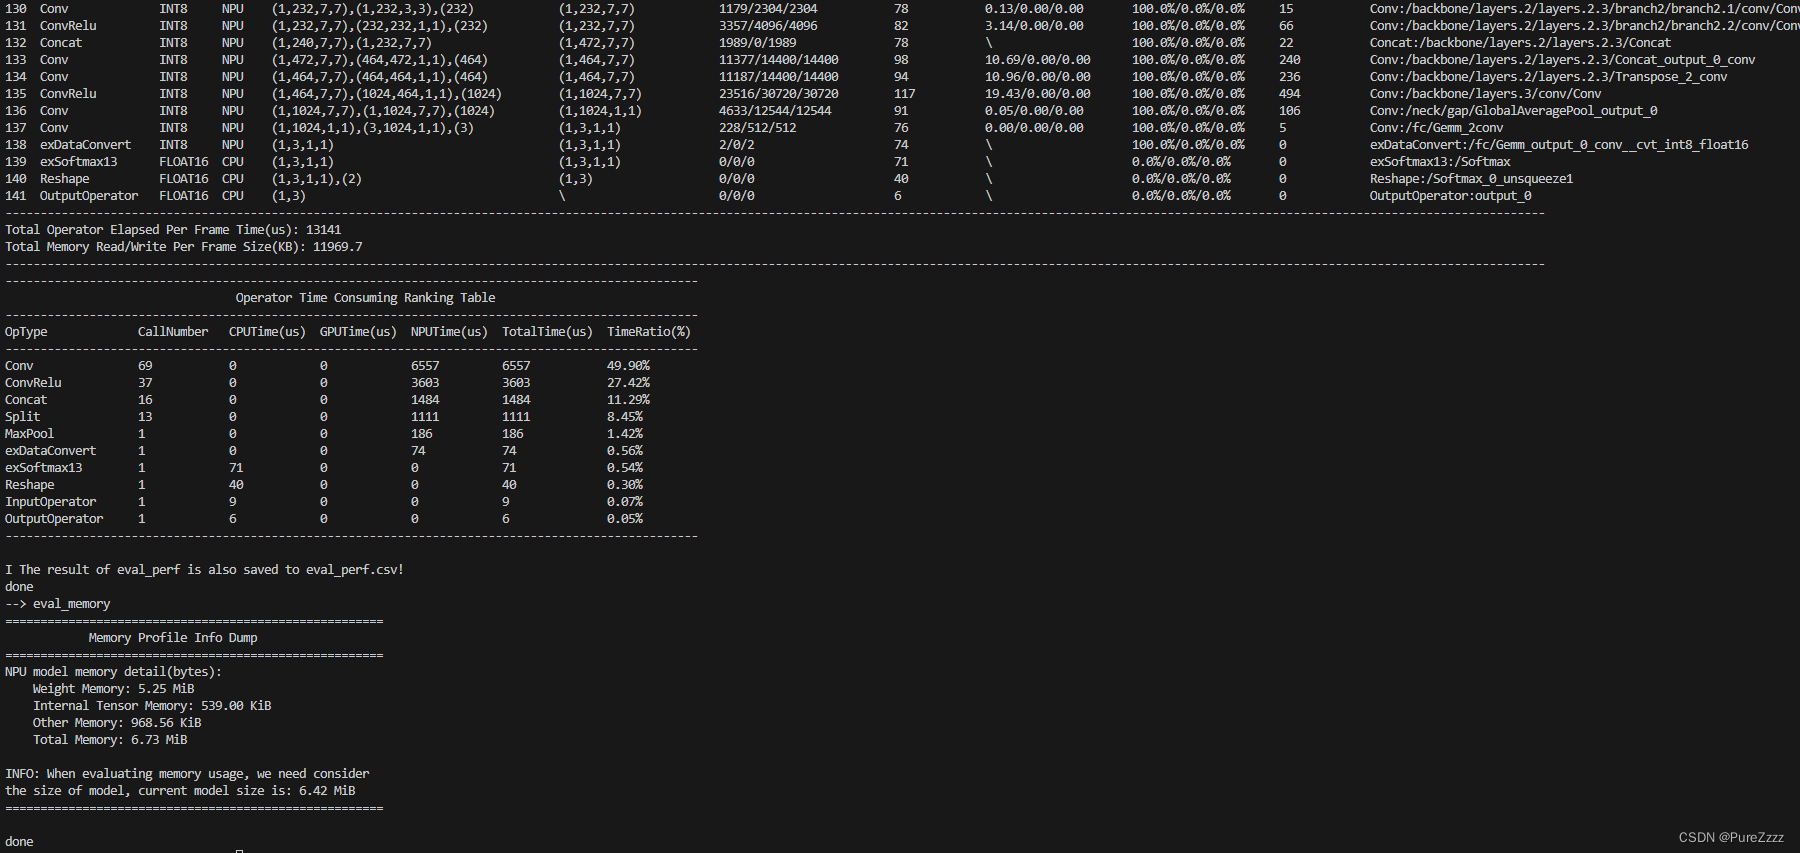Image resolution: width=1800 pixels, height=853 pixels.
Task: Click 'Internal Tensor Memory: 539.00 KiB' line
Action: [x=152, y=705]
